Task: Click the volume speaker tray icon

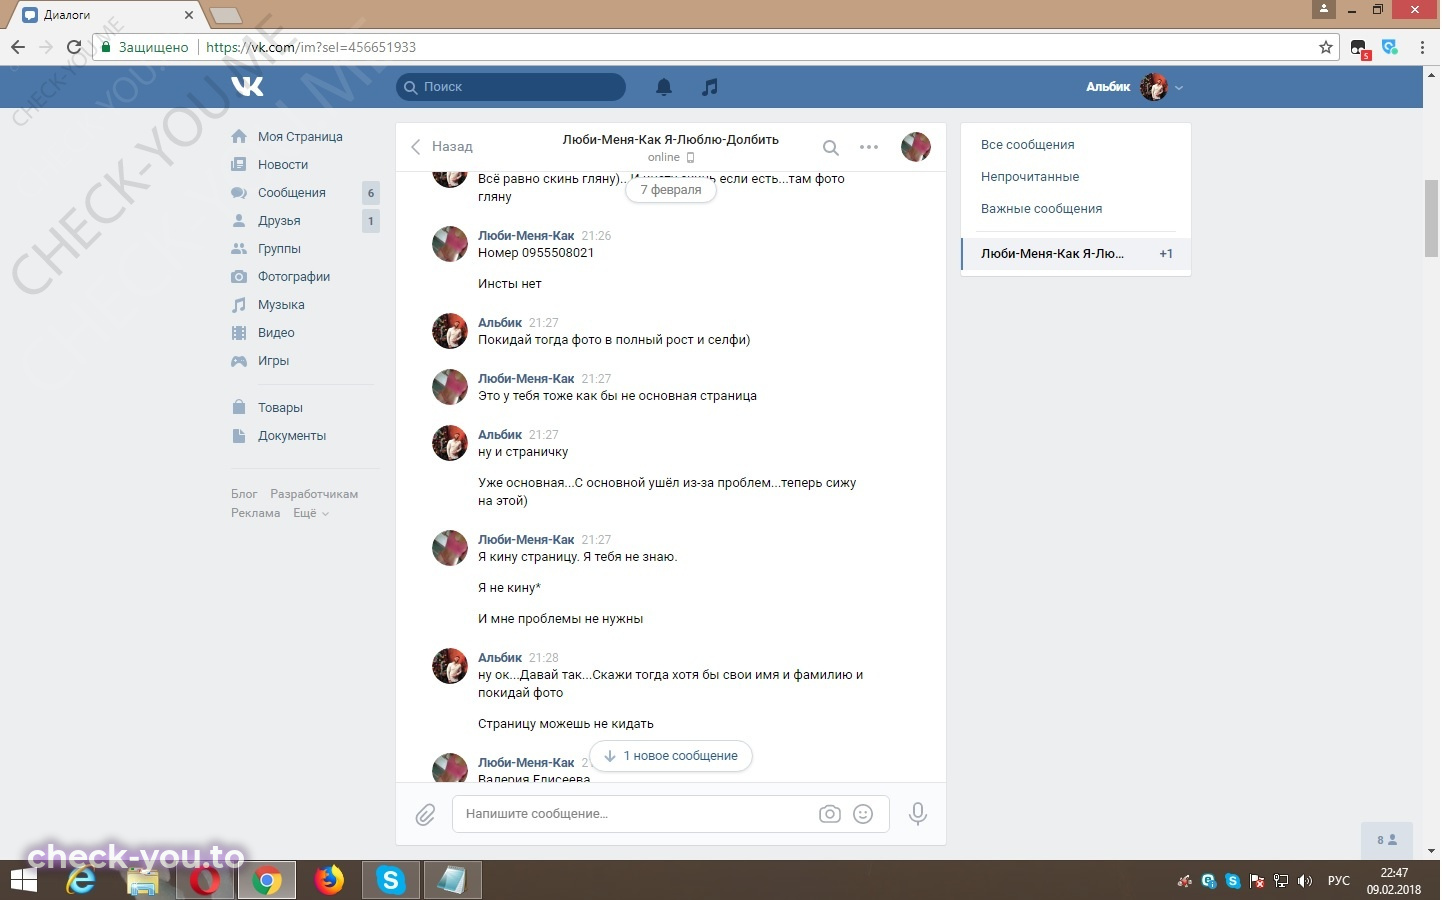Action: click(x=1304, y=881)
